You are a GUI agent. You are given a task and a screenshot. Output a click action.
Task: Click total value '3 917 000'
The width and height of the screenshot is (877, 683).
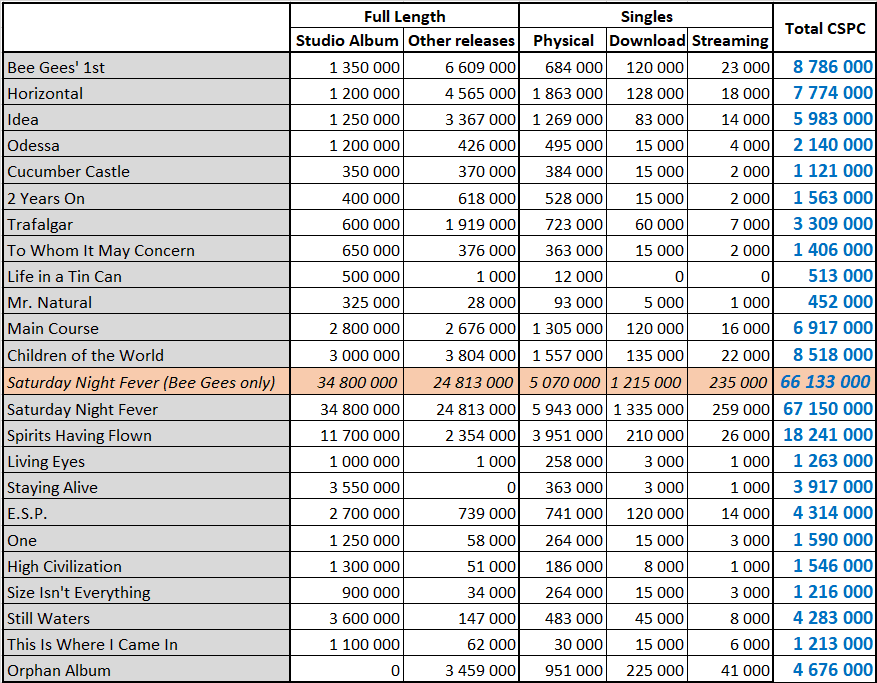[832, 487]
